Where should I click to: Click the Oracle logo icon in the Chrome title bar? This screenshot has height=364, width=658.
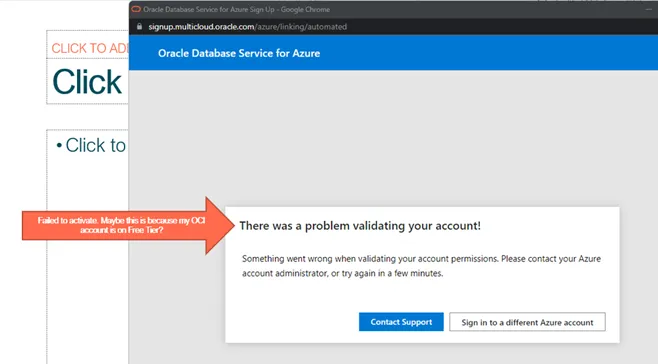click(136, 9)
